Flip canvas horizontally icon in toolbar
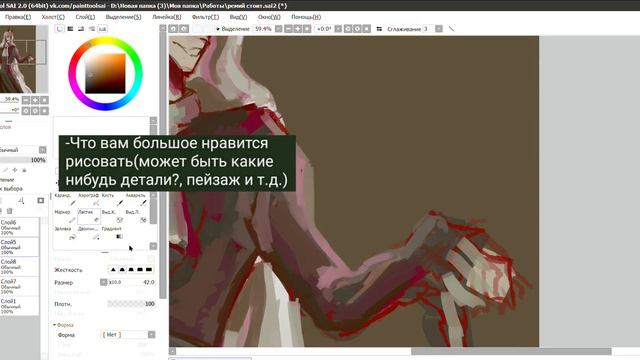This screenshot has width=640, height=360. [x=379, y=29]
